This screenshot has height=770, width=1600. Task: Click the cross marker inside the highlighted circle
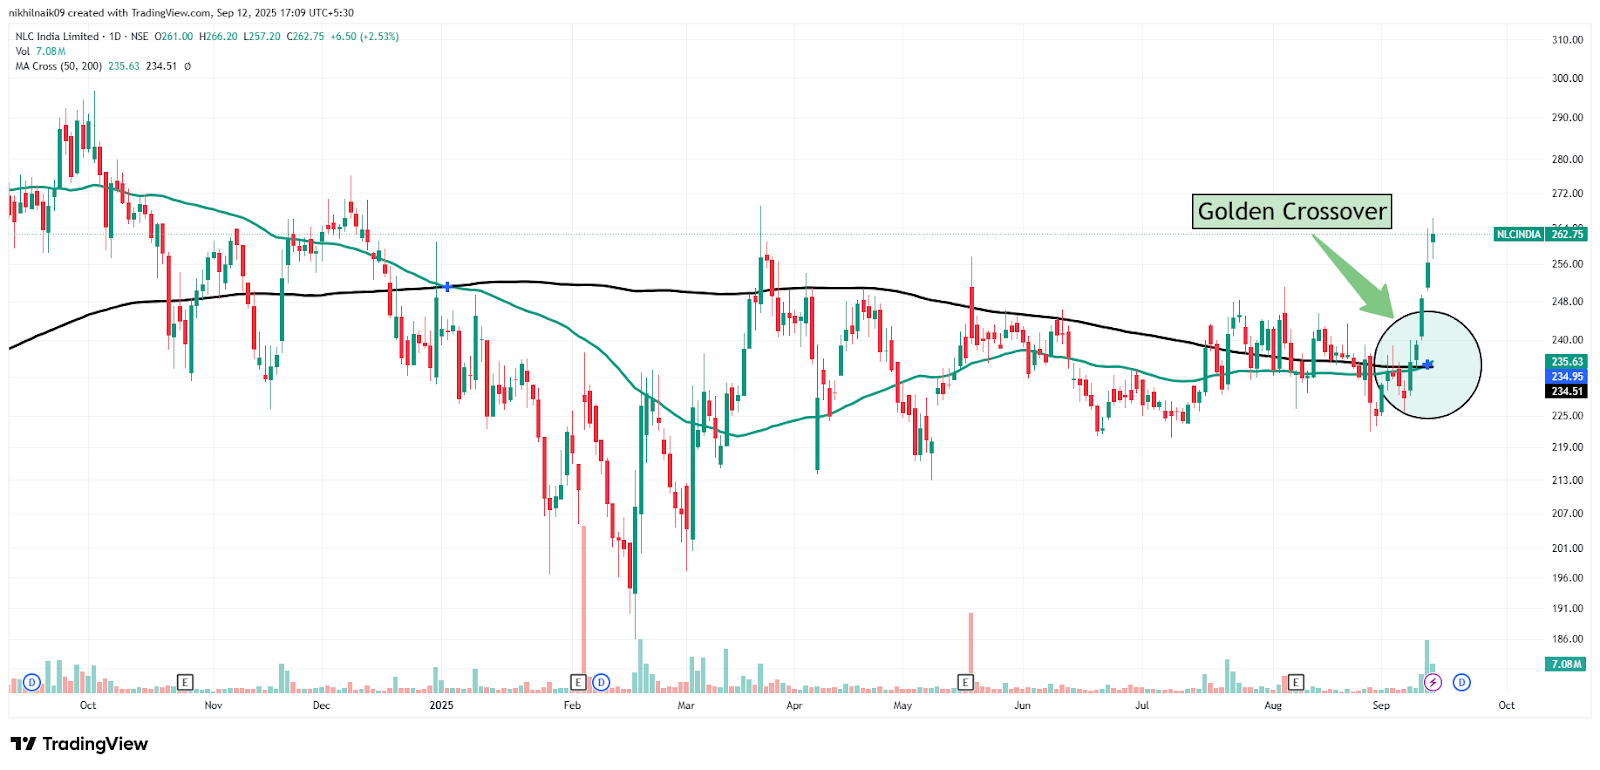pyautogui.click(x=1428, y=364)
